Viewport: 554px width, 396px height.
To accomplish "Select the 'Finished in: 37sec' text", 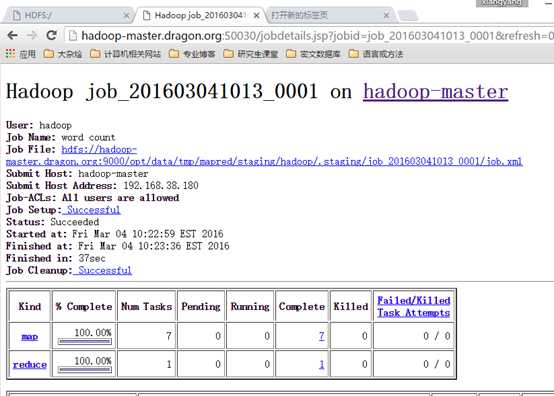I will coord(55,258).
